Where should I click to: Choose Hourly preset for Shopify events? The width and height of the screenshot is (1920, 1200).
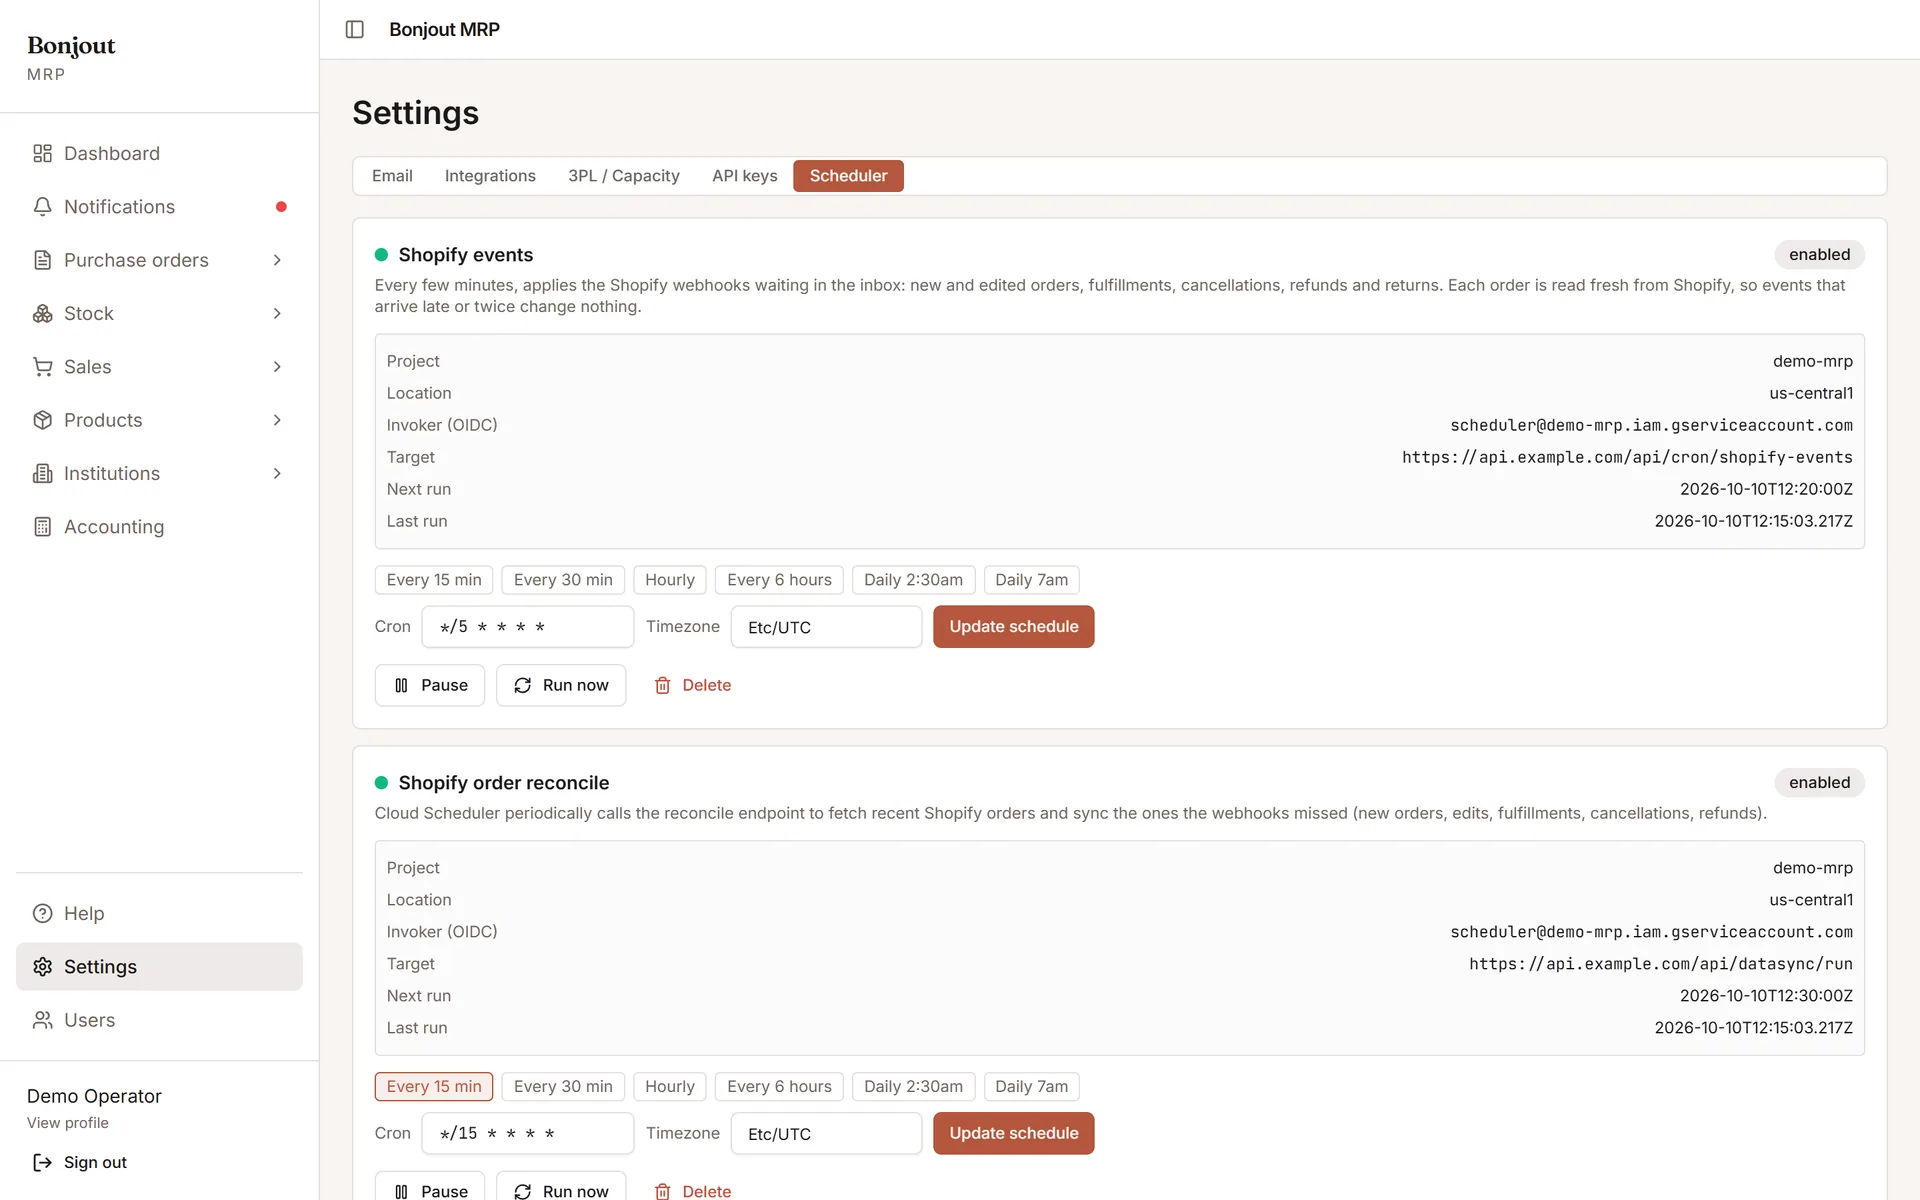[670, 580]
